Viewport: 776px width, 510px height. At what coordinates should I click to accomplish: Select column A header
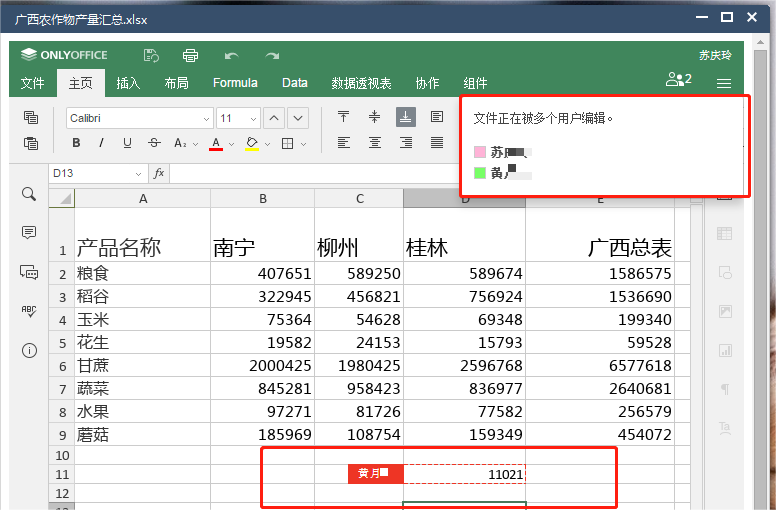point(143,198)
